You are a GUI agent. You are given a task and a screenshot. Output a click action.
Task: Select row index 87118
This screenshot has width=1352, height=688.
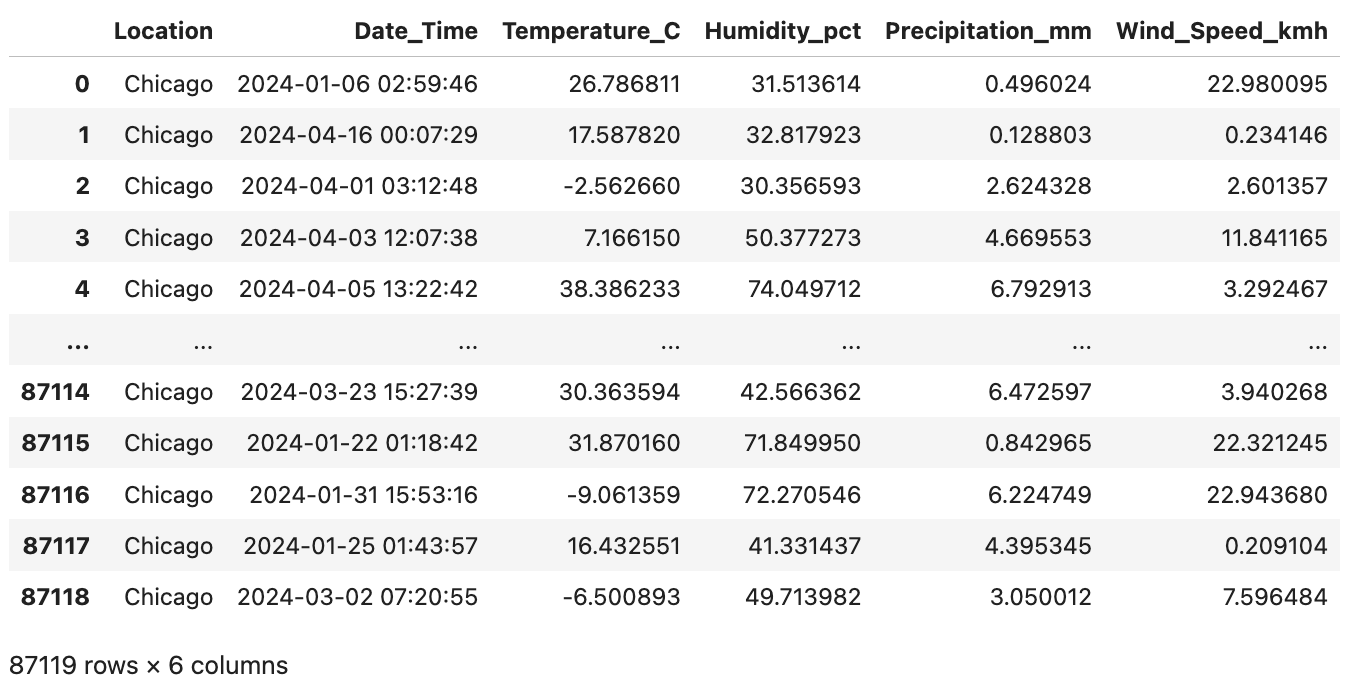55,597
